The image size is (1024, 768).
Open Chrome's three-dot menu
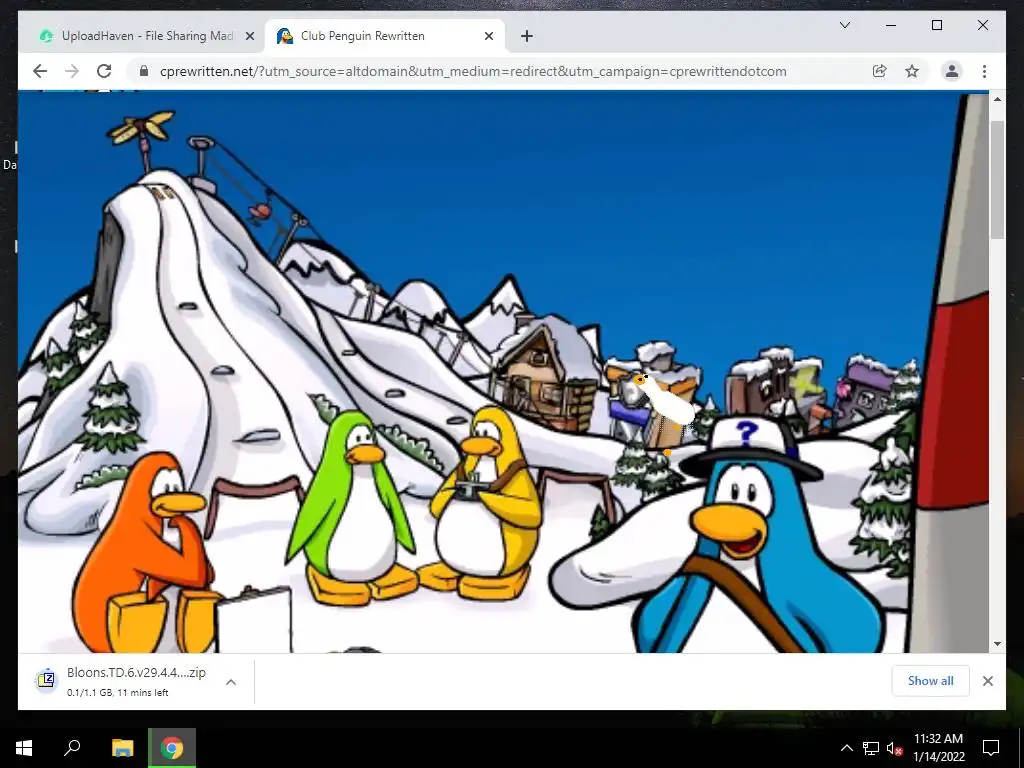[x=984, y=71]
